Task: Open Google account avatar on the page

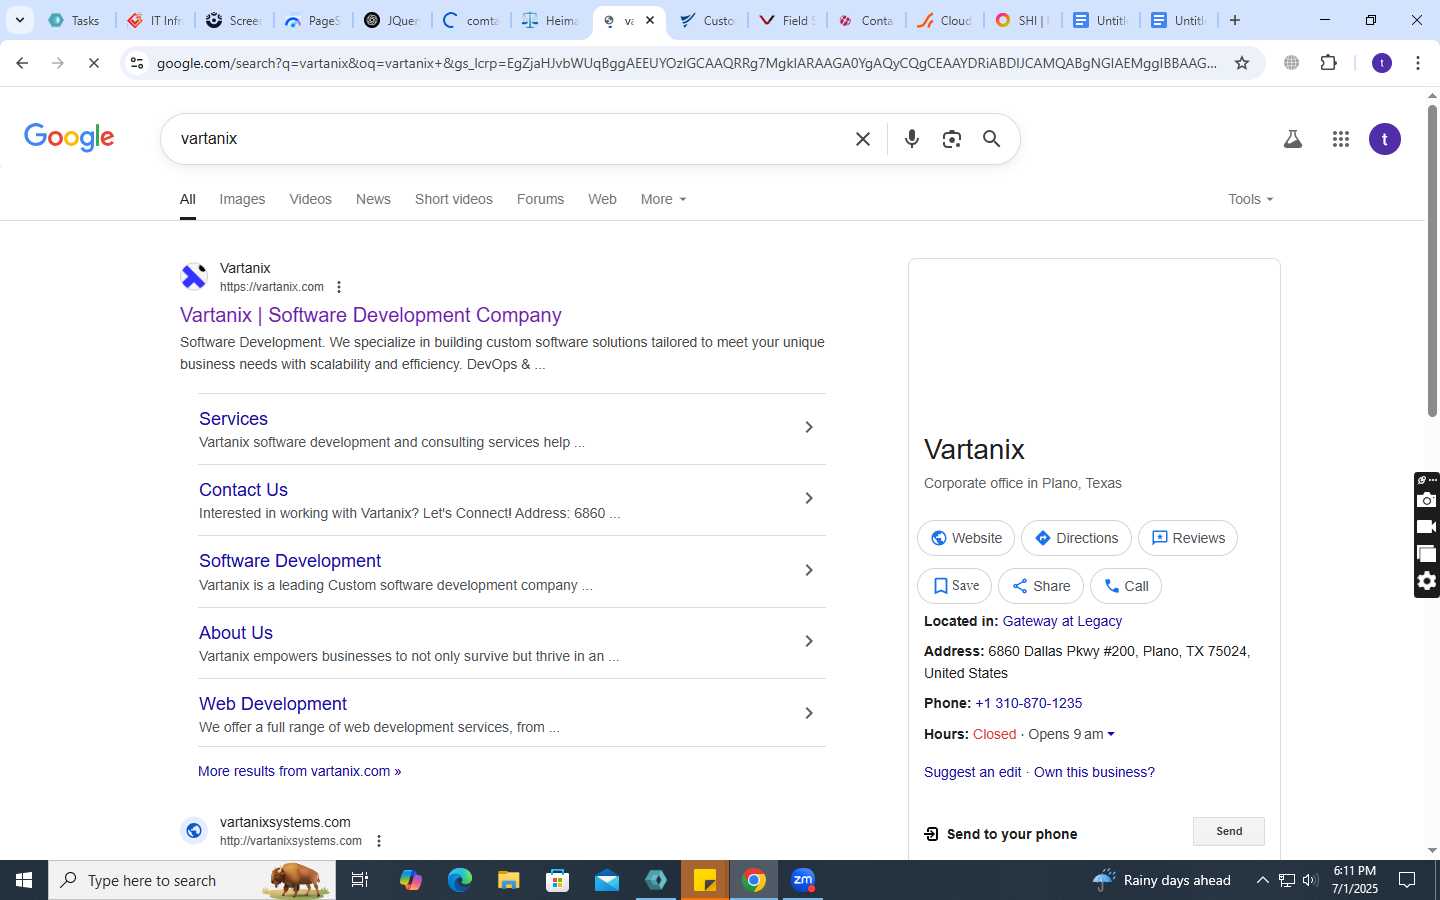Action: 1385,139
